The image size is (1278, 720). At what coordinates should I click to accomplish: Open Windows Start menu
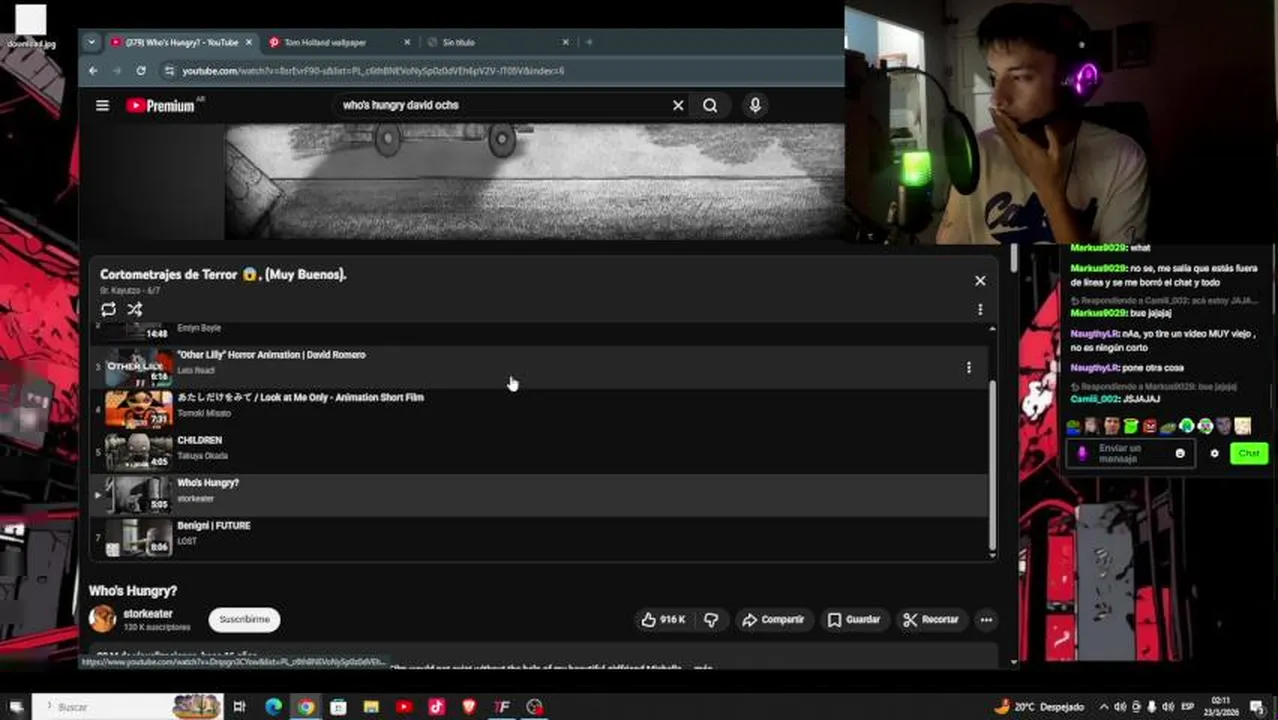click(16, 707)
